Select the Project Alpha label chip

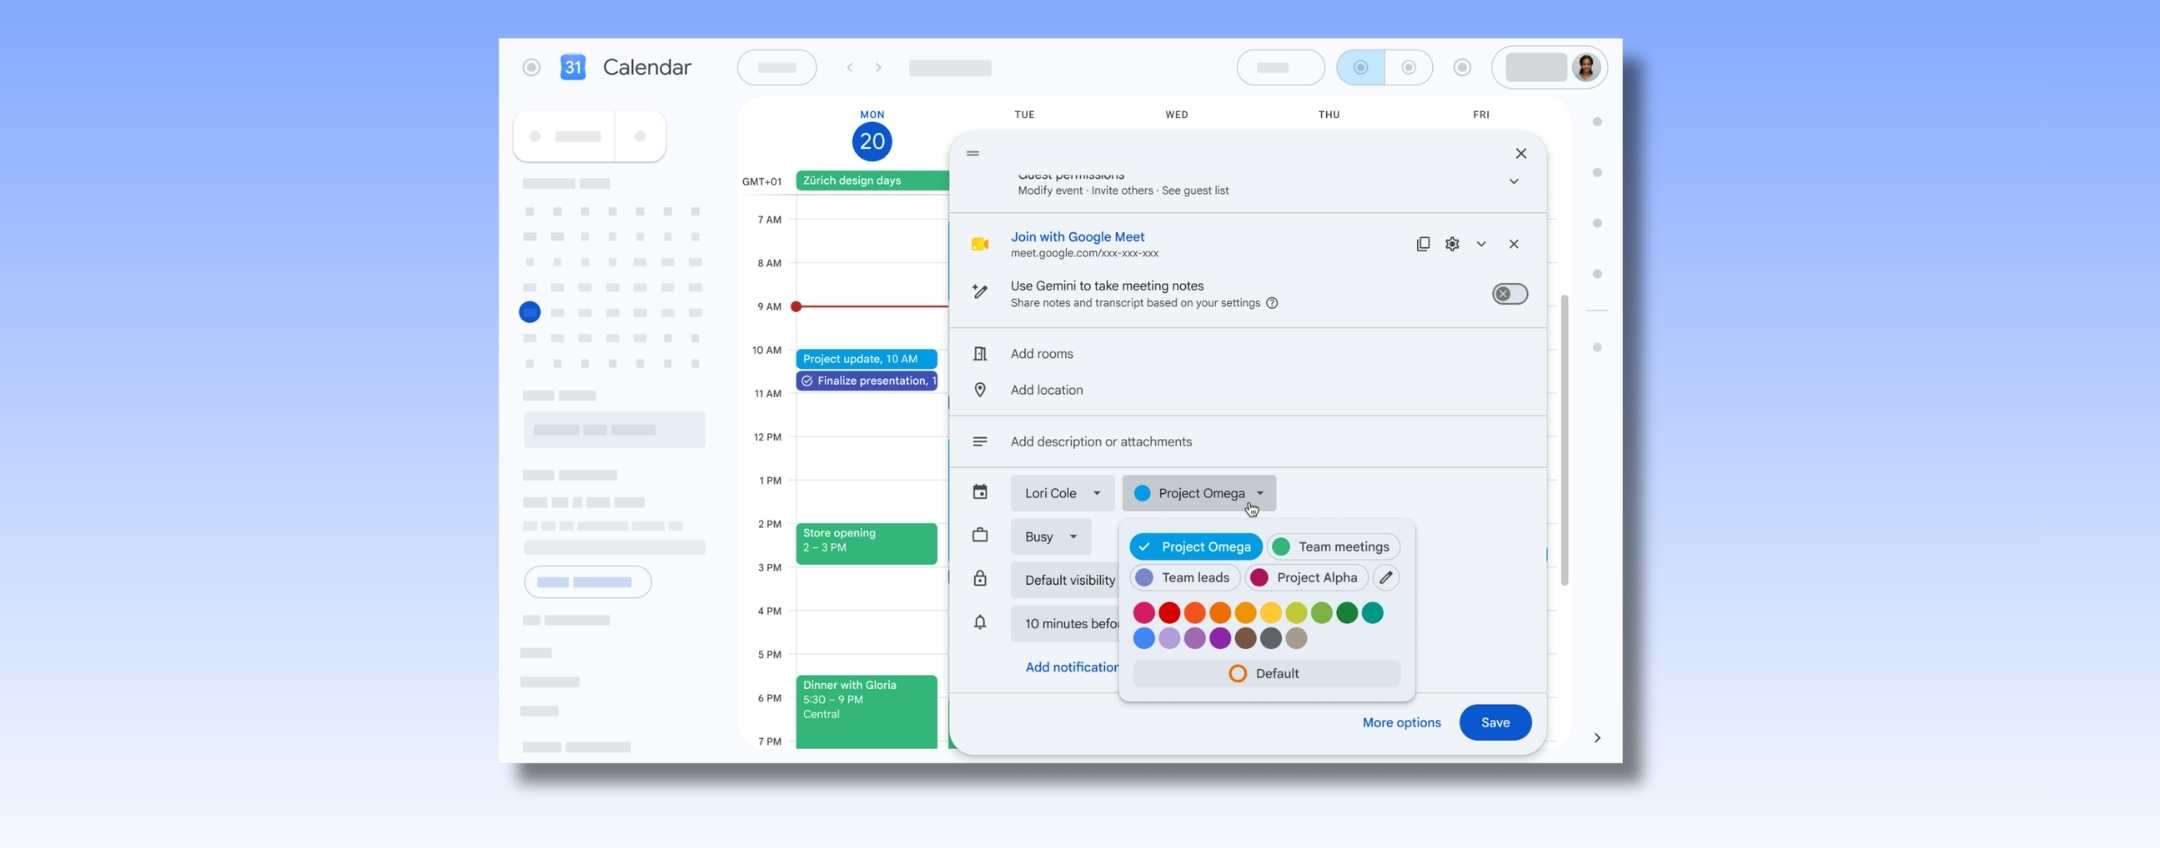click(1306, 577)
